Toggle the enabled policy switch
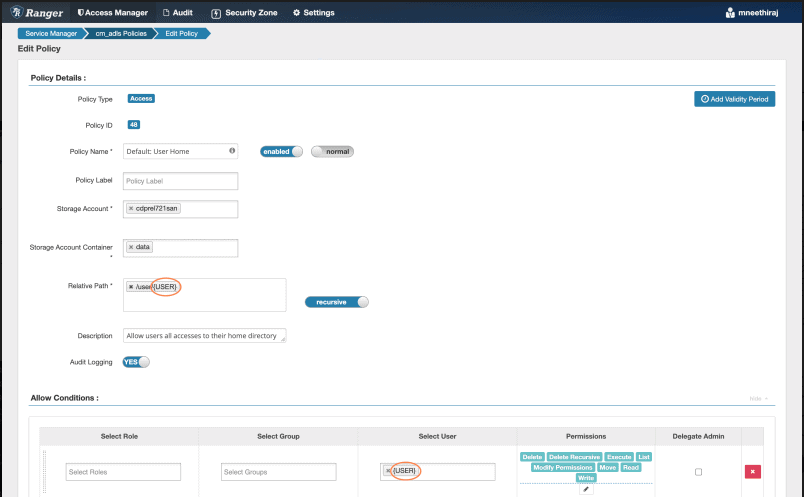 click(281, 152)
